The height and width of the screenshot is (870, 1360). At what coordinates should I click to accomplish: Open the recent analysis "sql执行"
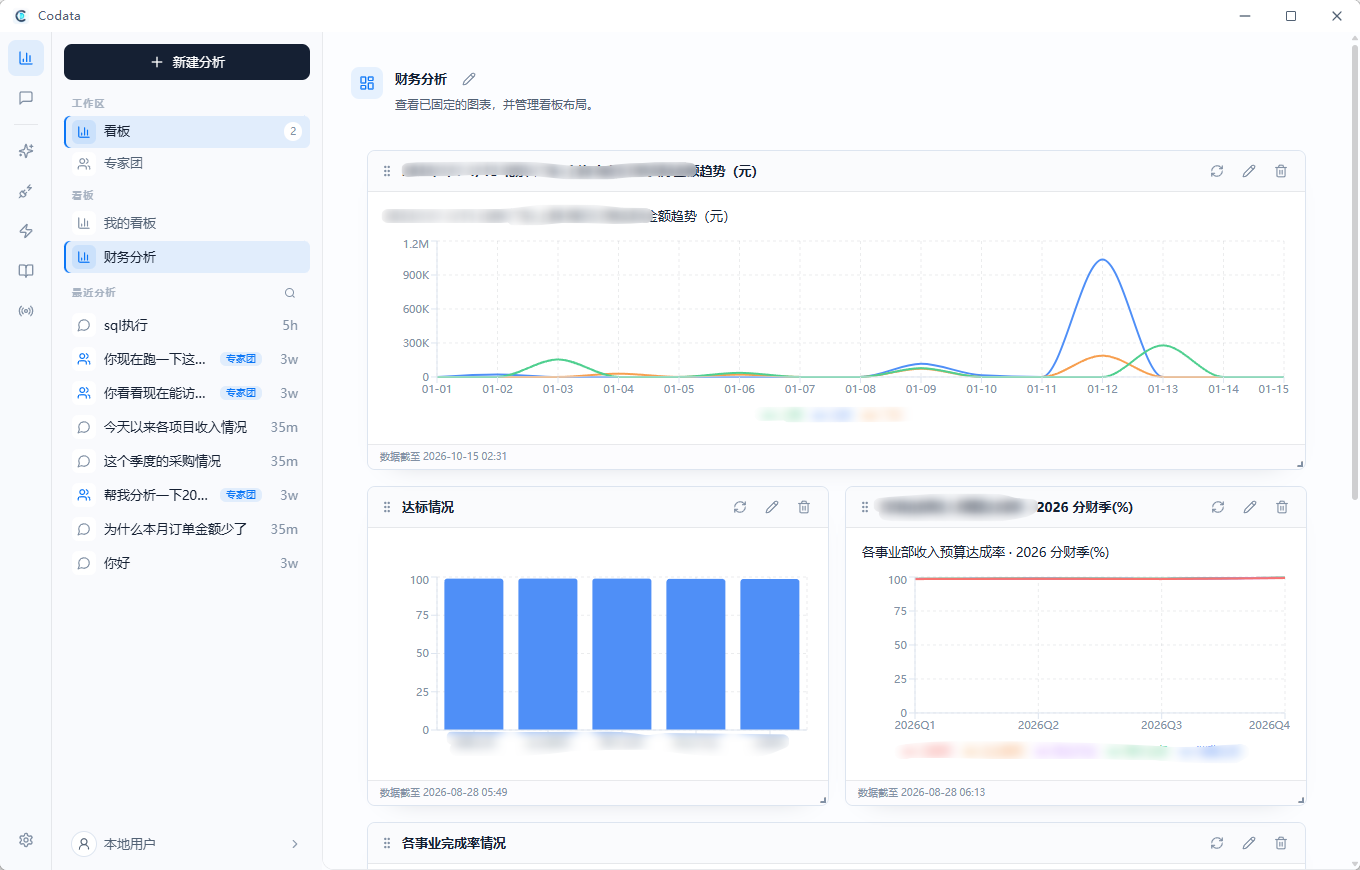point(187,325)
